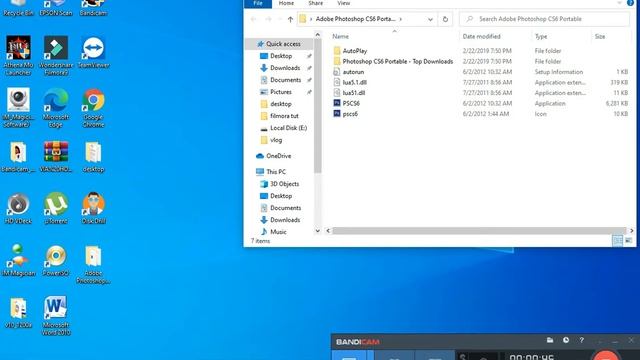Select EPSON Scan desktop shortcut

point(56,8)
